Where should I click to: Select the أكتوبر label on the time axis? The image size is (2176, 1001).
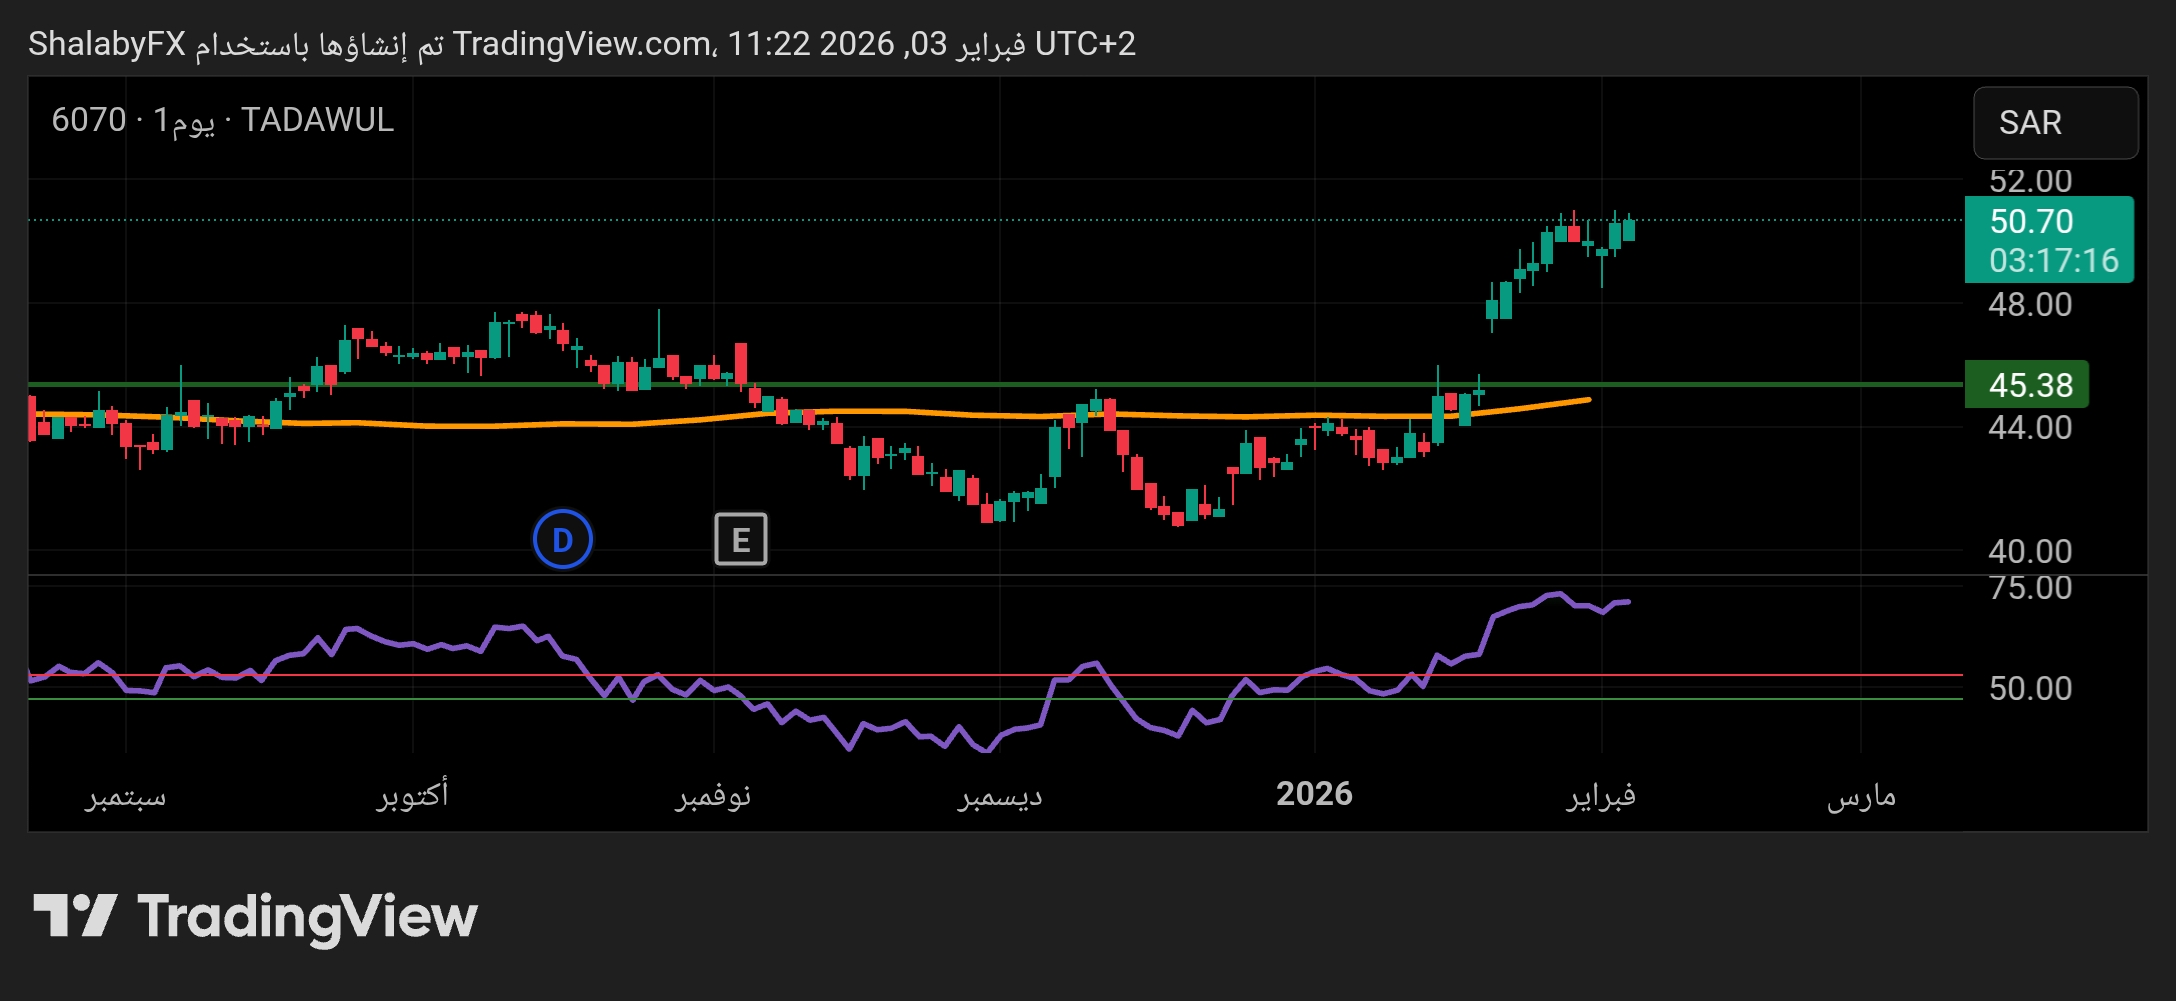(x=412, y=795)
